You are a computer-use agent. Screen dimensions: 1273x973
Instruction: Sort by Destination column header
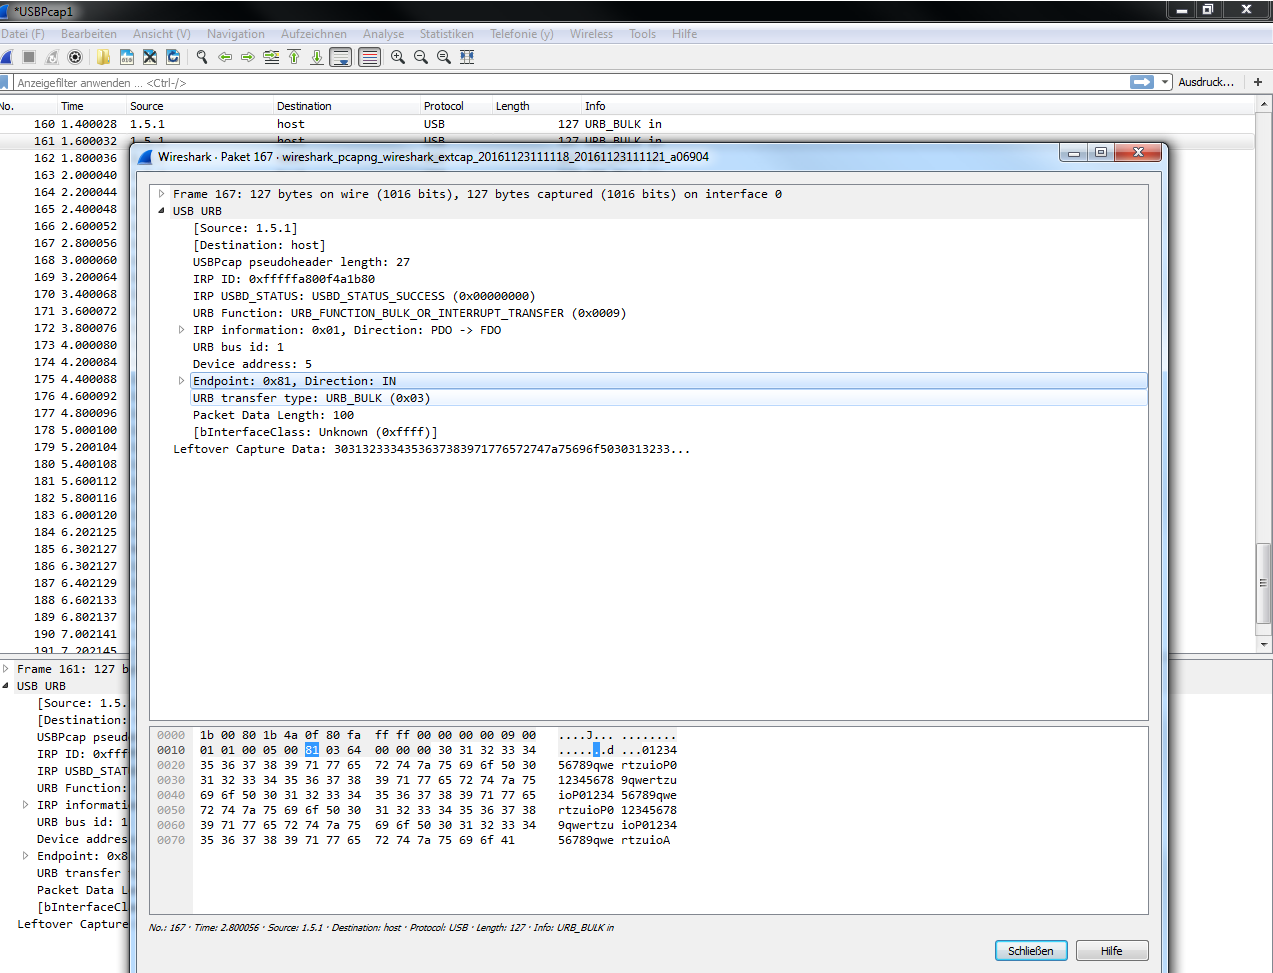[346, 106]
